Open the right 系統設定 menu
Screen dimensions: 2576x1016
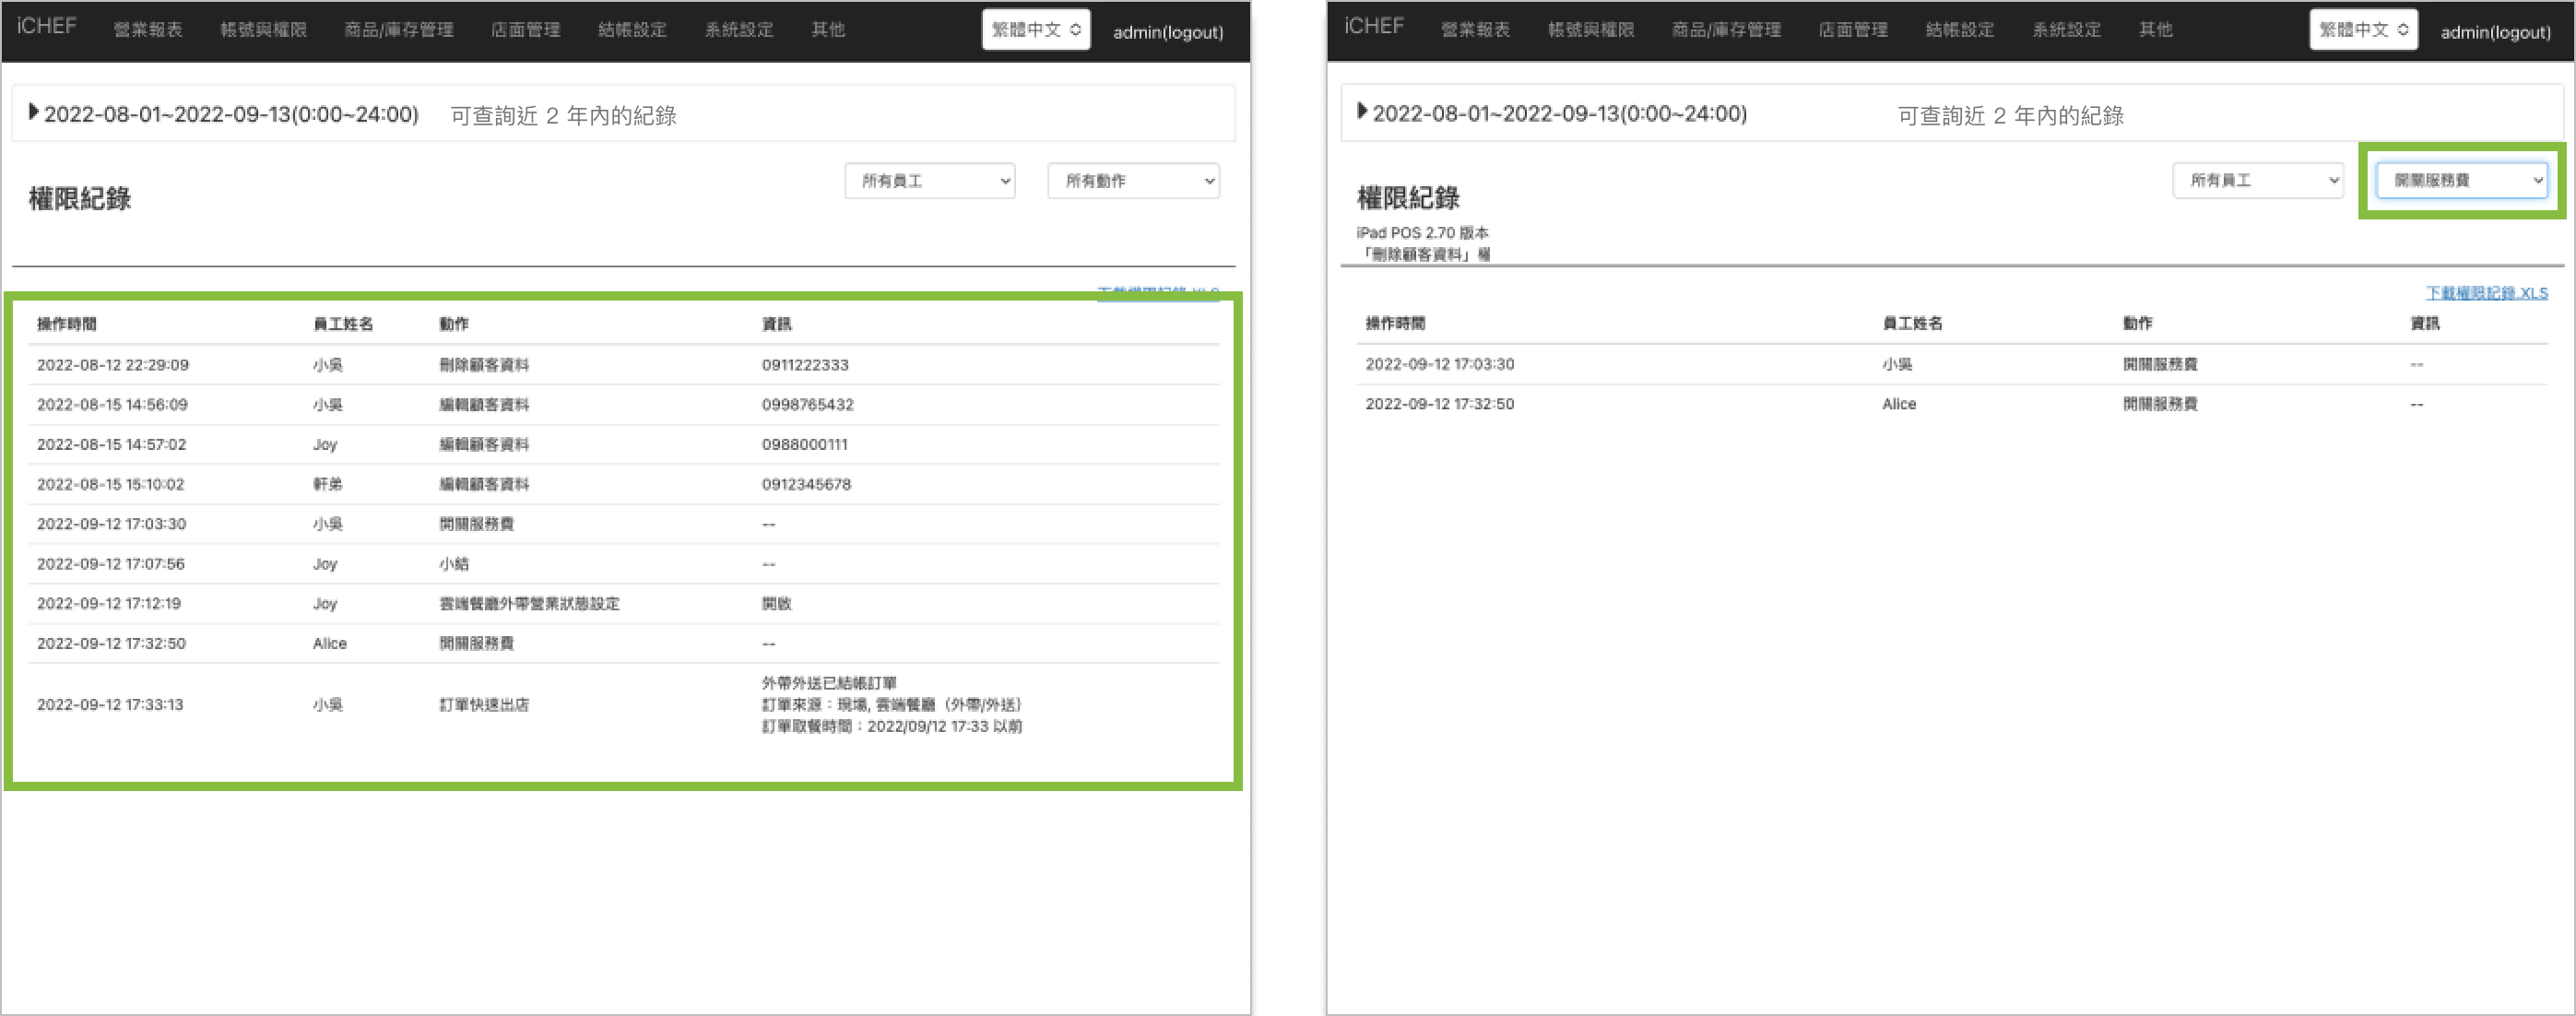(2067, 30)
